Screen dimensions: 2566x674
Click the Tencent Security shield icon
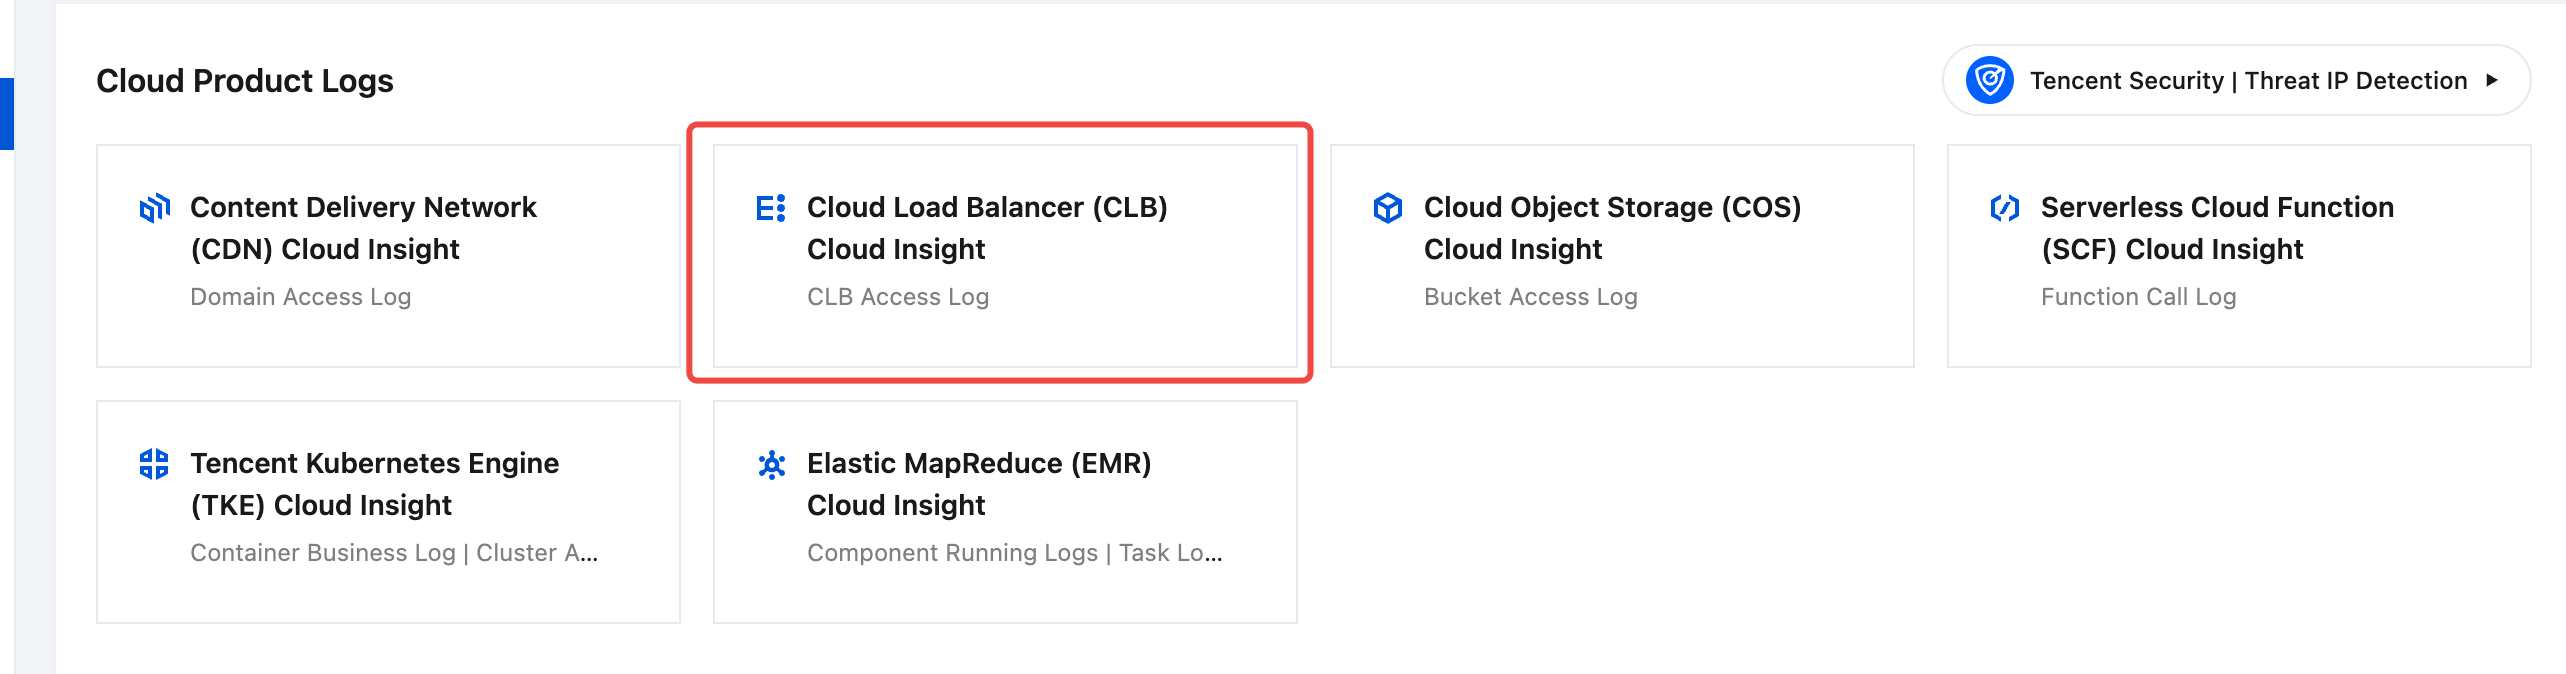pos(1989,80)
